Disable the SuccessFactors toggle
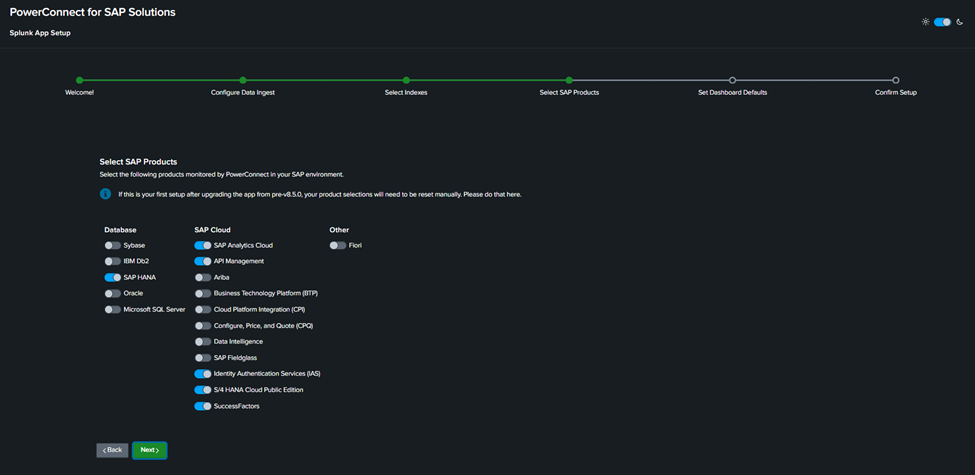Viewport: 975px width, 475px height. (203, 406)
